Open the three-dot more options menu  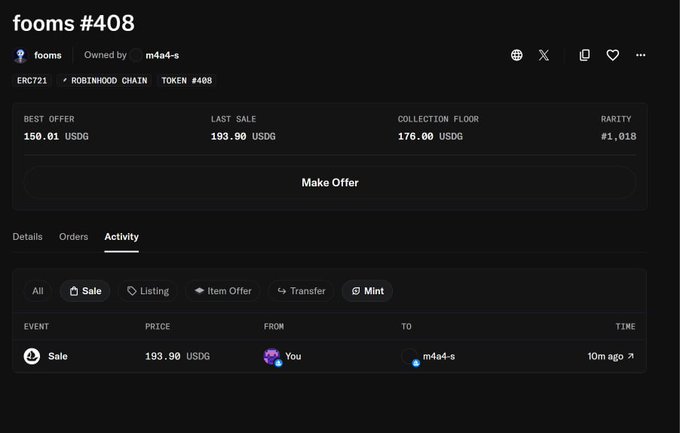[641, 55]
